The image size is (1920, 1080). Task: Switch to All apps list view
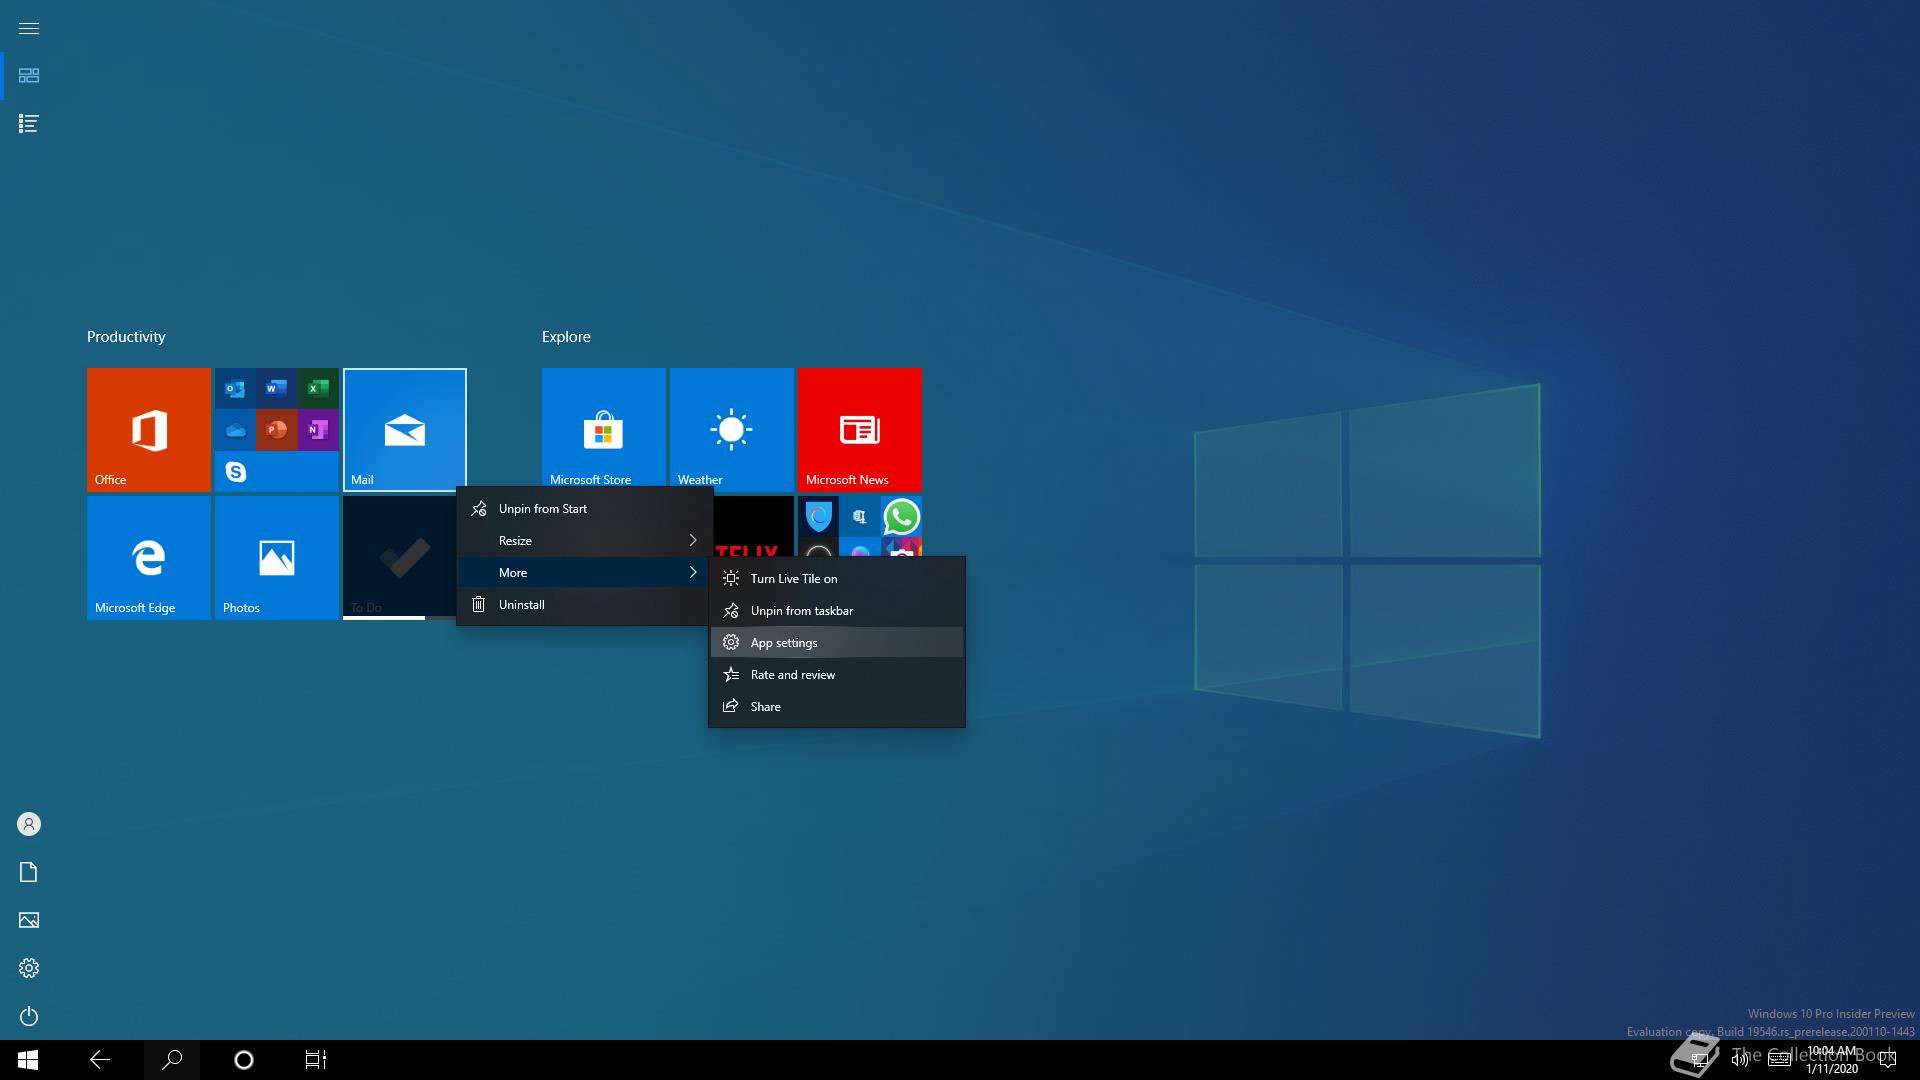29,124
